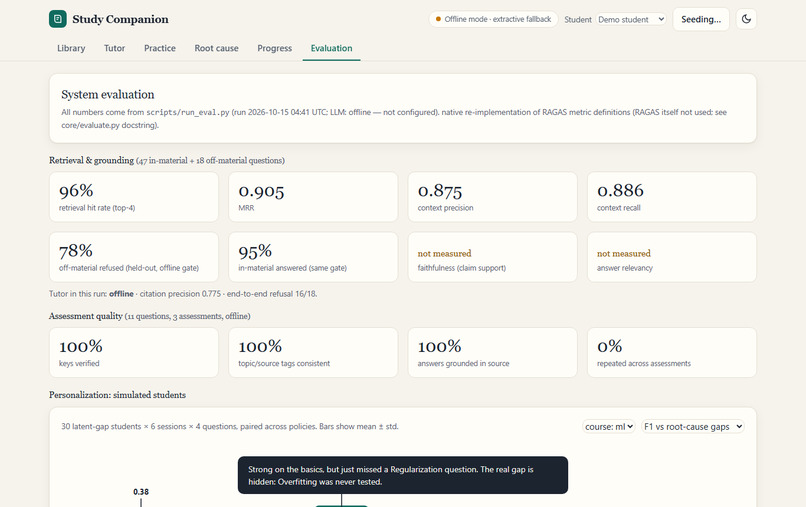Open the F1 vs root-cause gaps dropdown

coord(692,426)
